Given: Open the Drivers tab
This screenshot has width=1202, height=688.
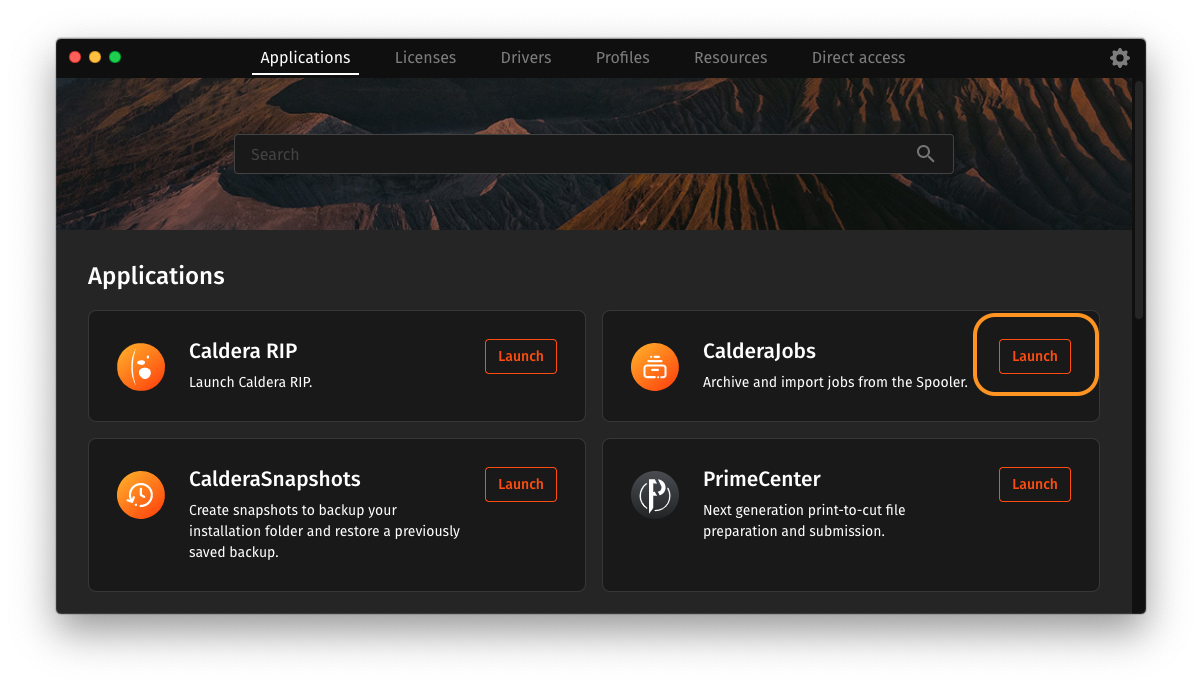Looking at the screenshot, I should (x=526, y=58).
